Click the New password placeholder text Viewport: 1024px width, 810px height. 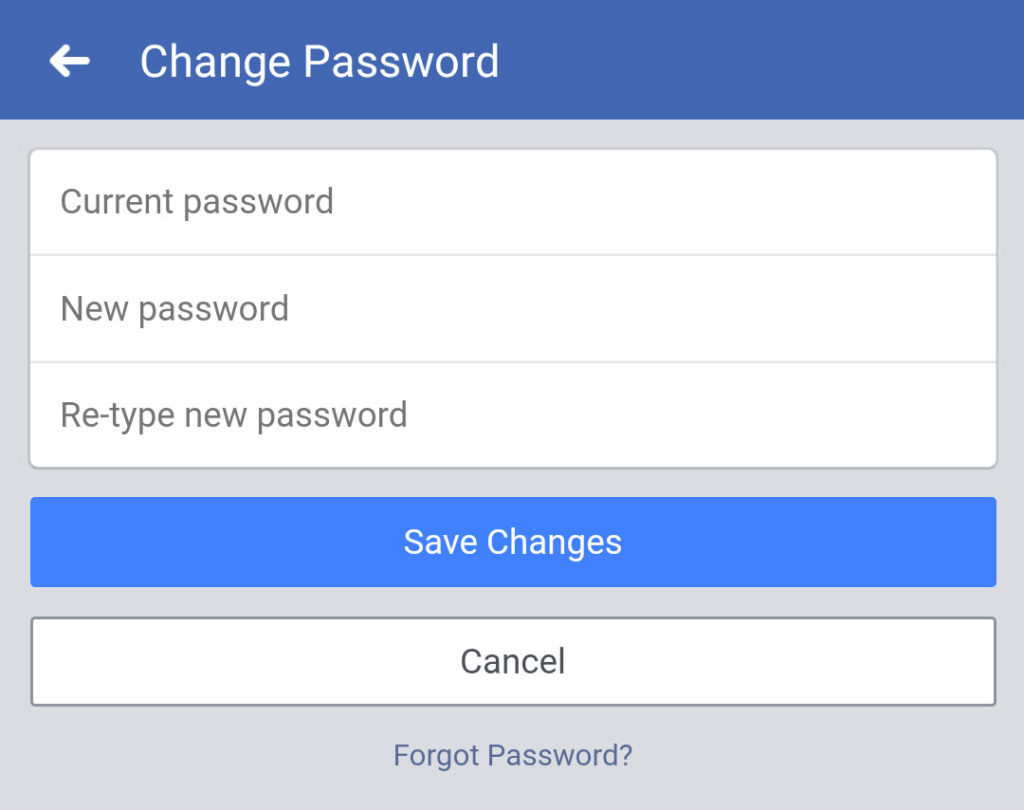pyautogui.click(x=174, y=309)
